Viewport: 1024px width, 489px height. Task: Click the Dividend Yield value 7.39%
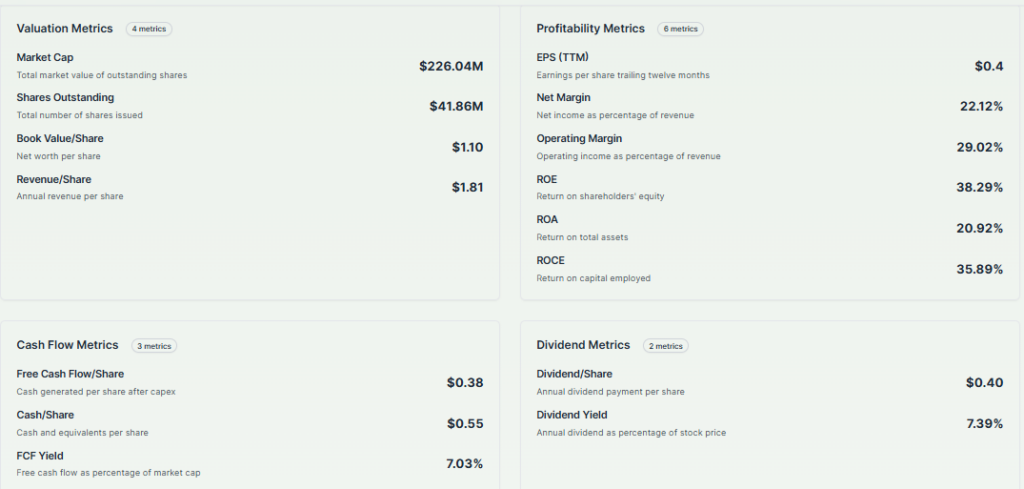point(984,424)
